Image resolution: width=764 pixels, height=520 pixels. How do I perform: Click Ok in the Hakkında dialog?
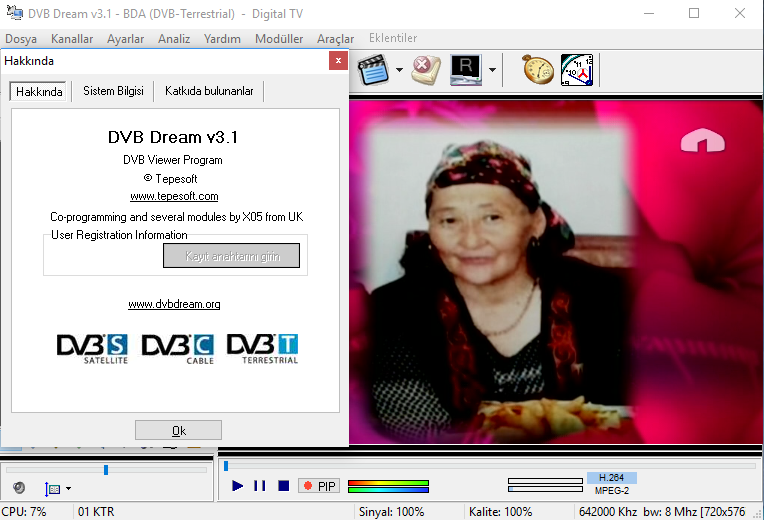point(178,430)
